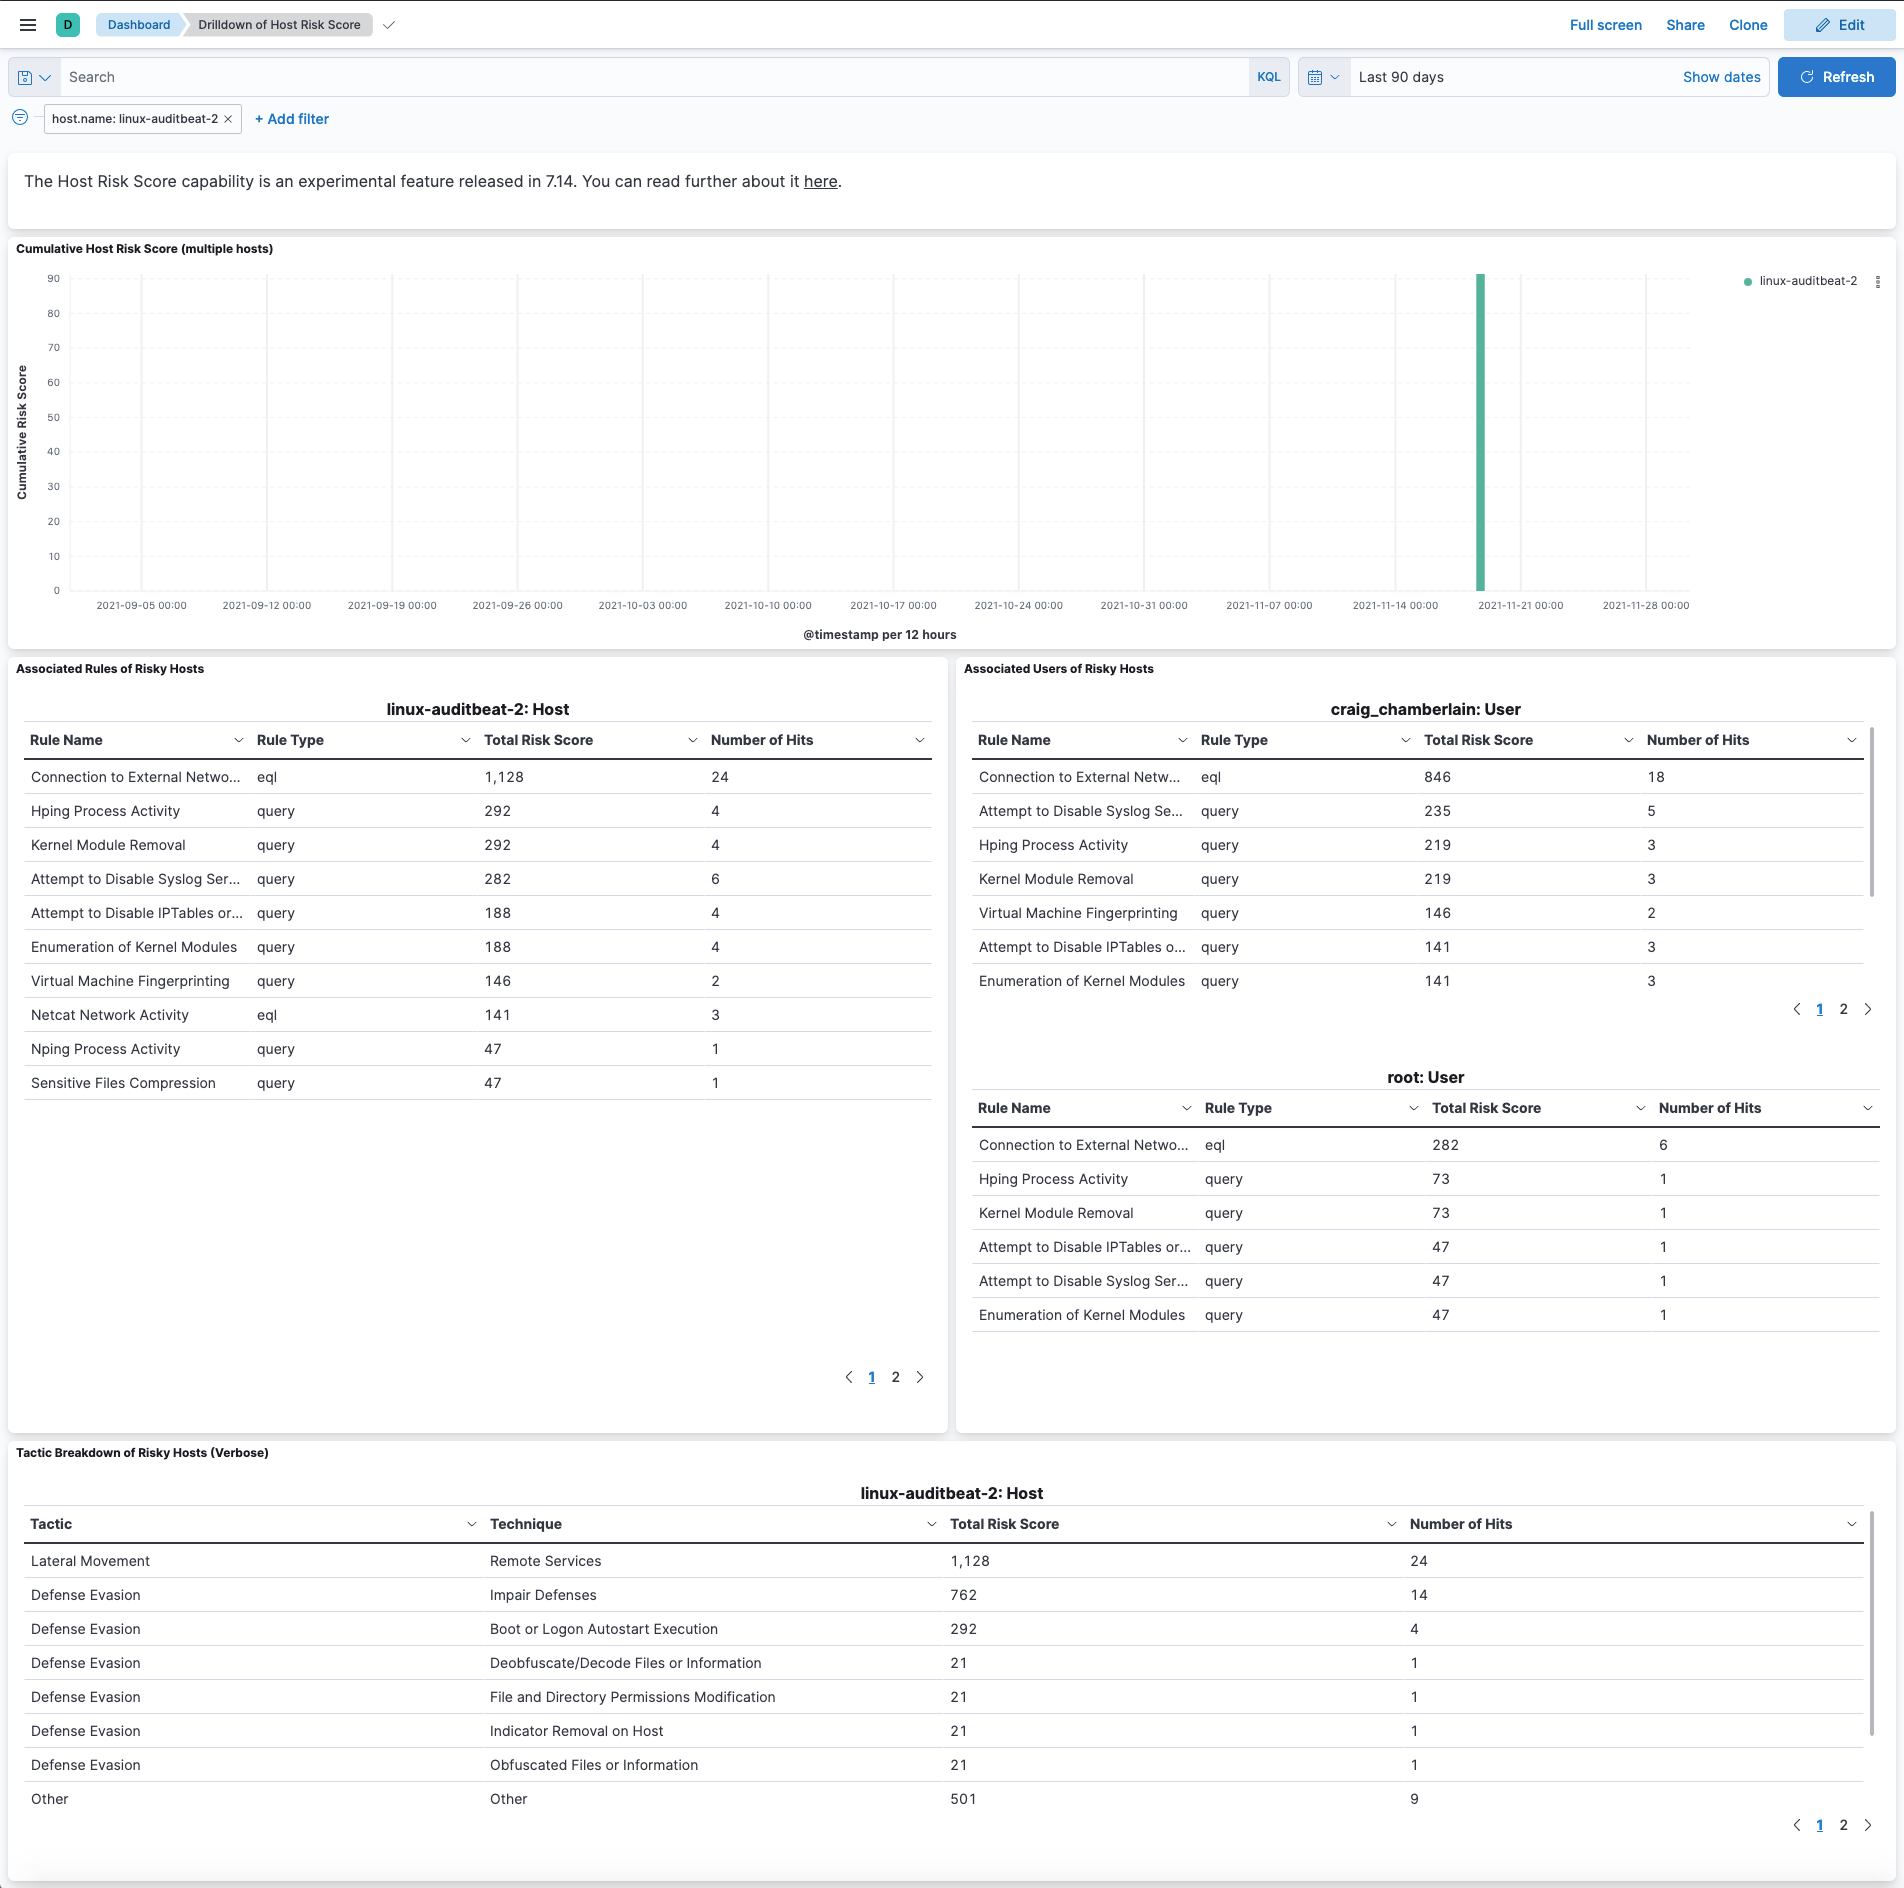
Task: Toggle Show dates in the time picker
Action: (x=1721, y=77)
